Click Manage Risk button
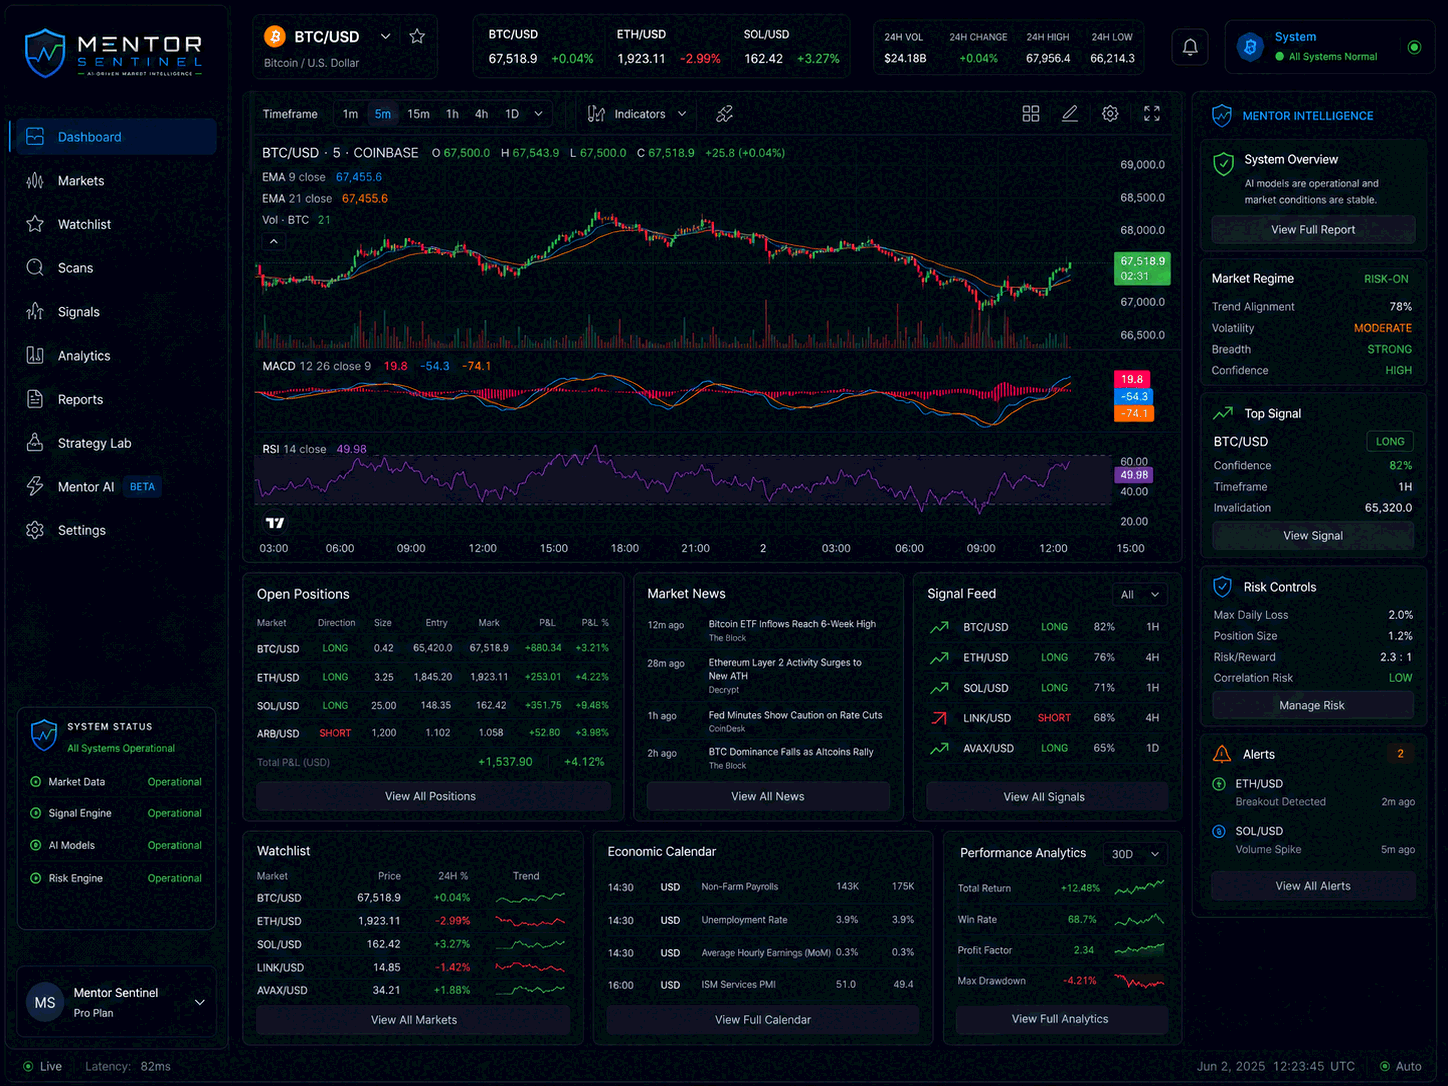The height and width of the screenshot is (1086, 1448). coord(1312,705)
